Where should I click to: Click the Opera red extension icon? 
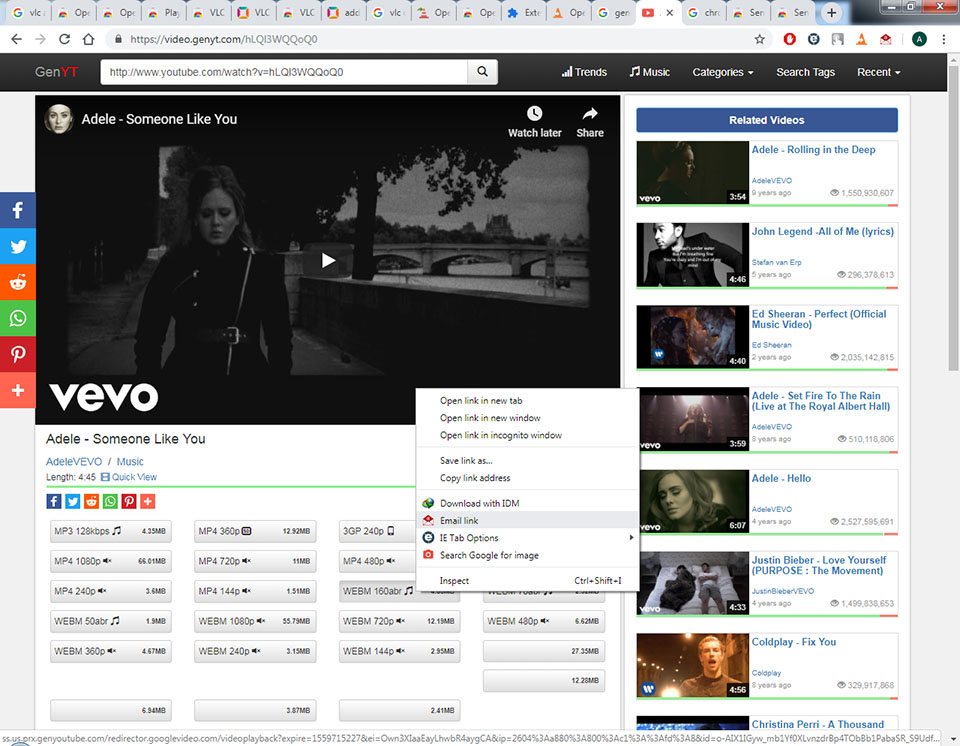coord(789,39)
